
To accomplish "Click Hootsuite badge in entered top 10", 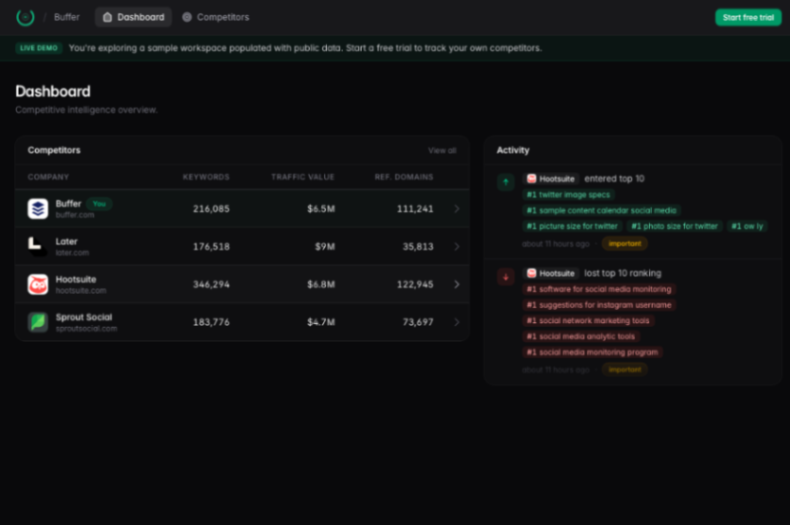I will (551, 179).
